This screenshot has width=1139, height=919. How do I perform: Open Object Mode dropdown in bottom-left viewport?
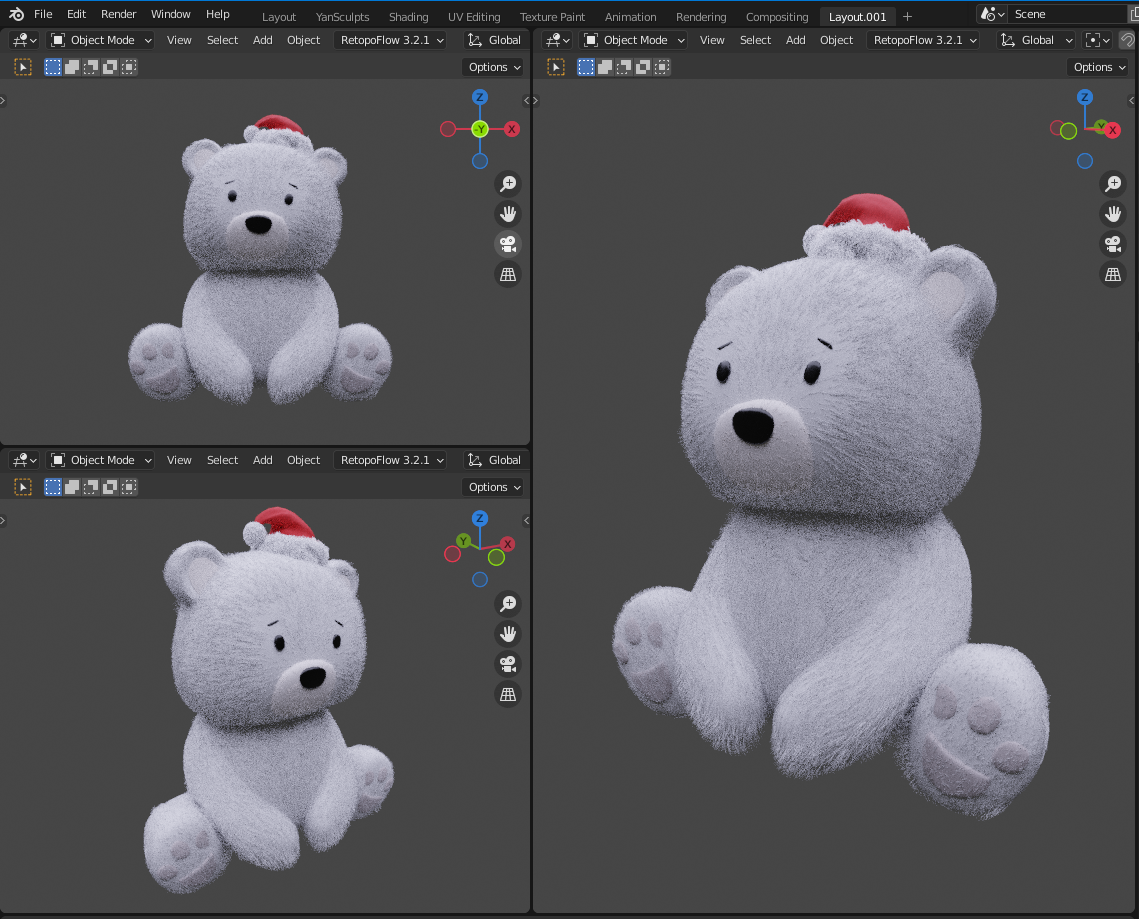101,460
